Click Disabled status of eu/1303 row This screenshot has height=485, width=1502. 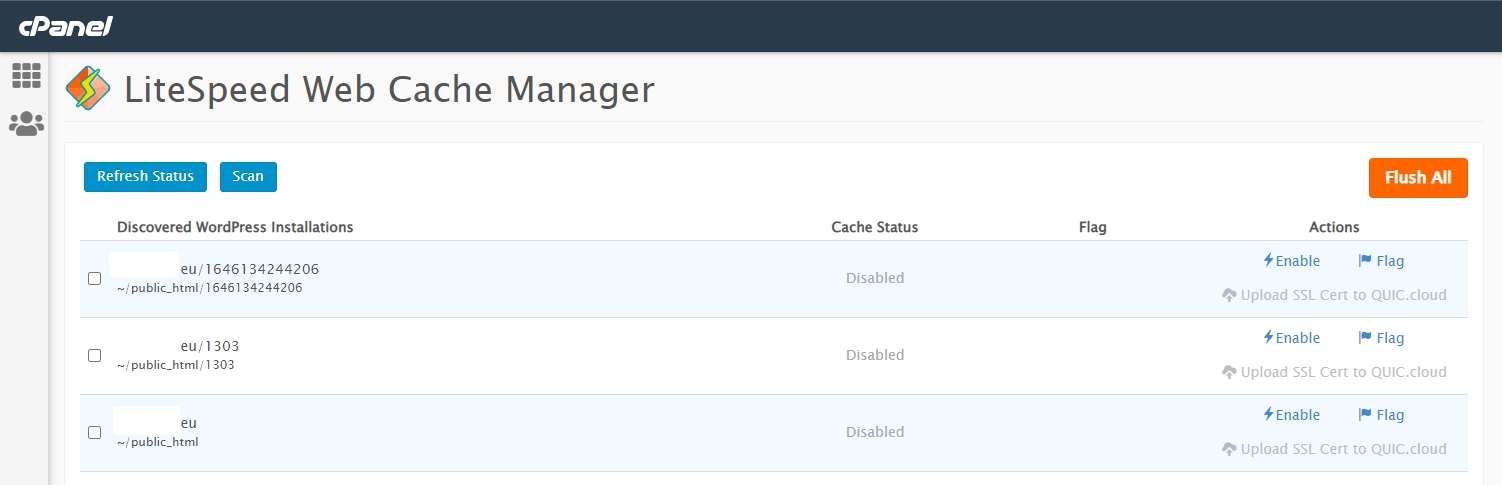pos(875,355)
